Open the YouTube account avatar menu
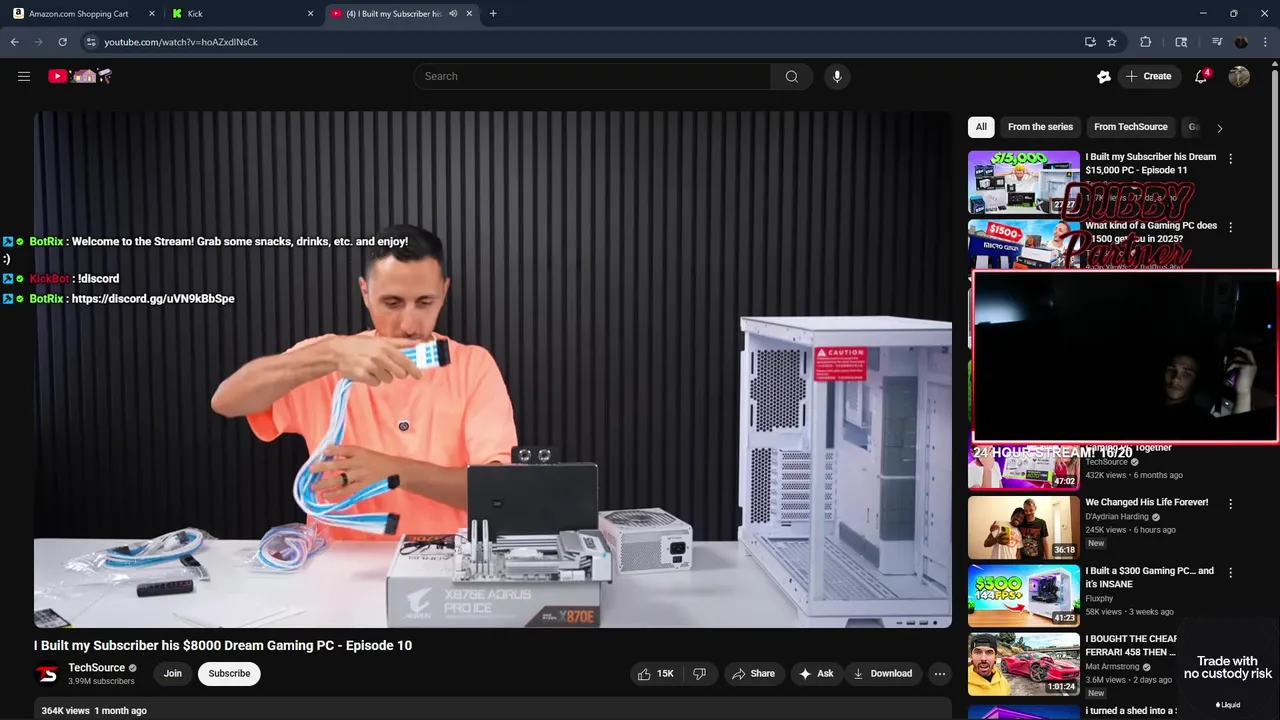Image resolution: width=1280 pixels, height=720 pixels. tap(1239, 76)
